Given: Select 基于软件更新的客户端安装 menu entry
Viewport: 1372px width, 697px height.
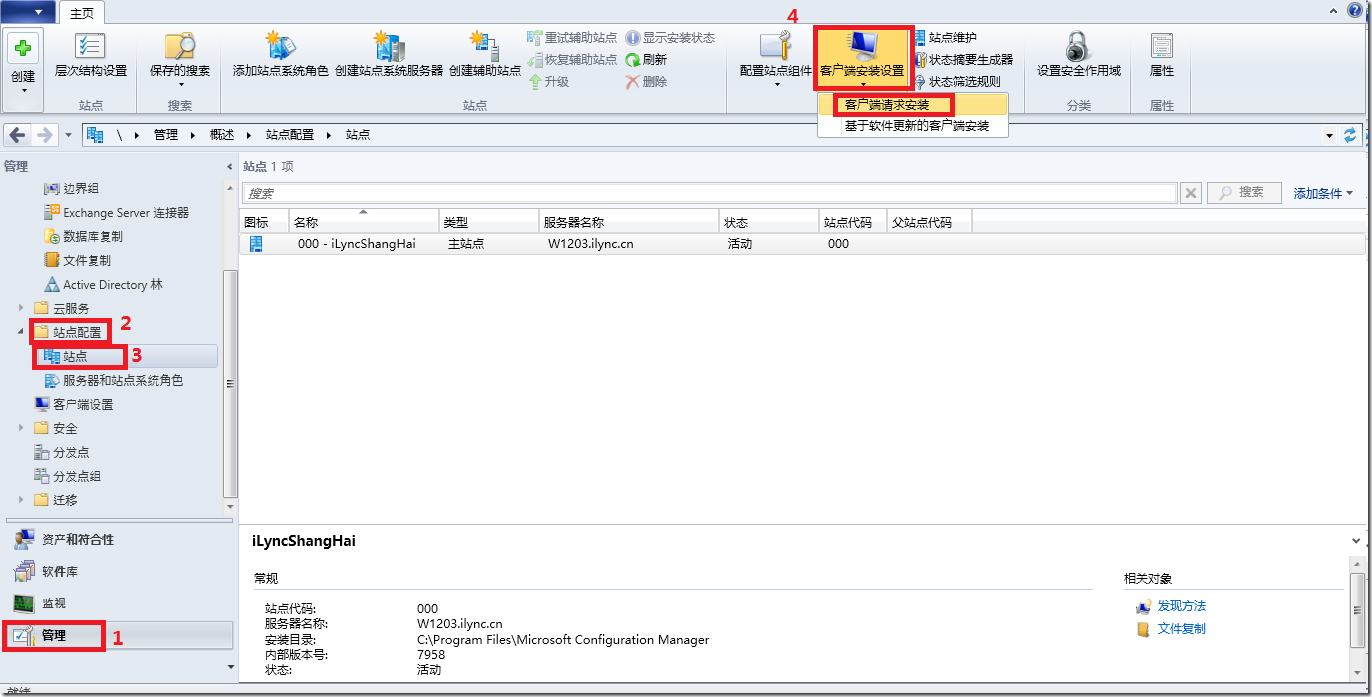Looking at the screenshot, I should (912, 126).
